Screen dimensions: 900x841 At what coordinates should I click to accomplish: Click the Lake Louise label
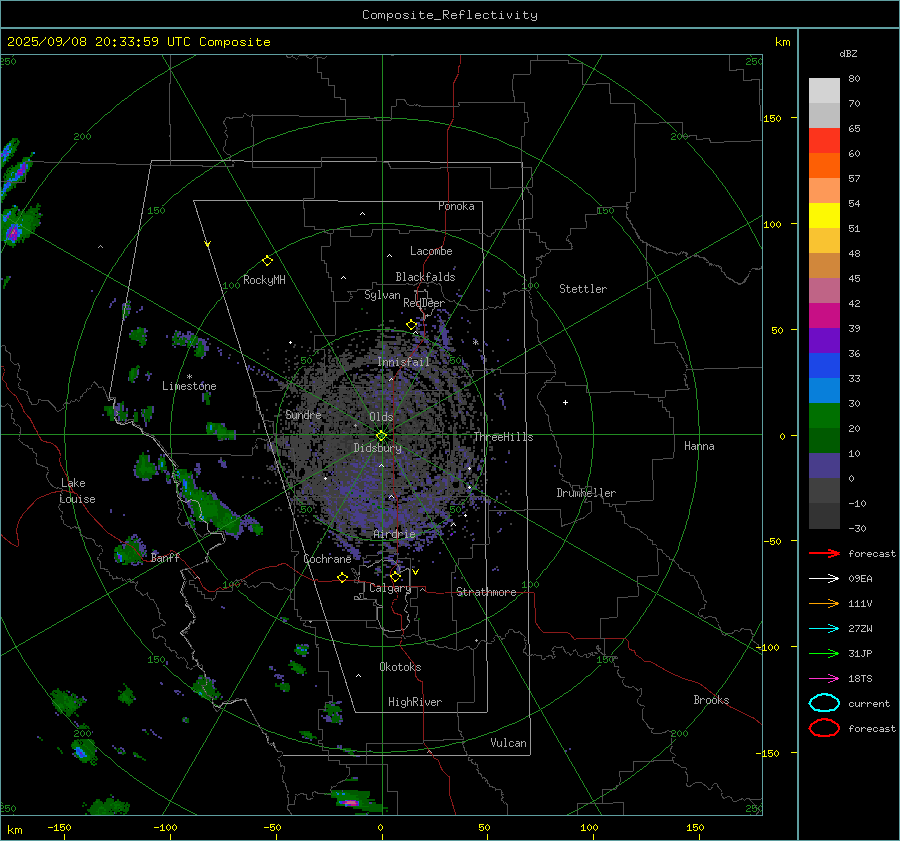click(77, 491)
